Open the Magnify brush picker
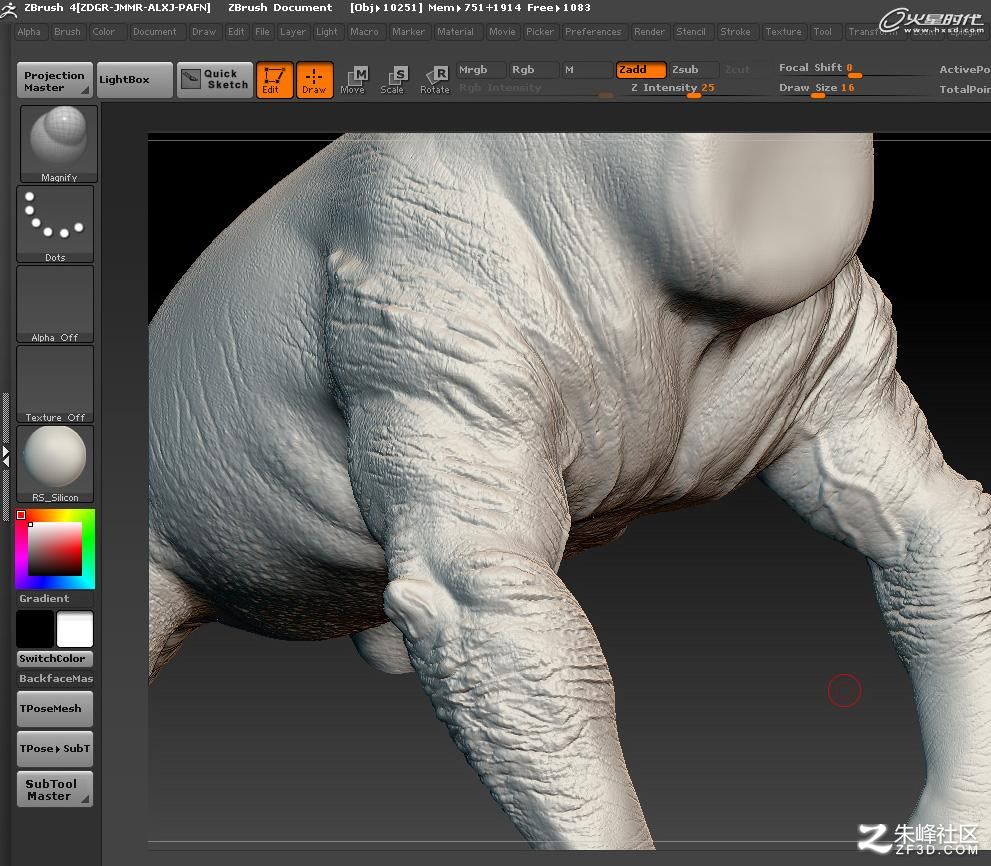Screen dimensions: 991x866 pos(59,144)
